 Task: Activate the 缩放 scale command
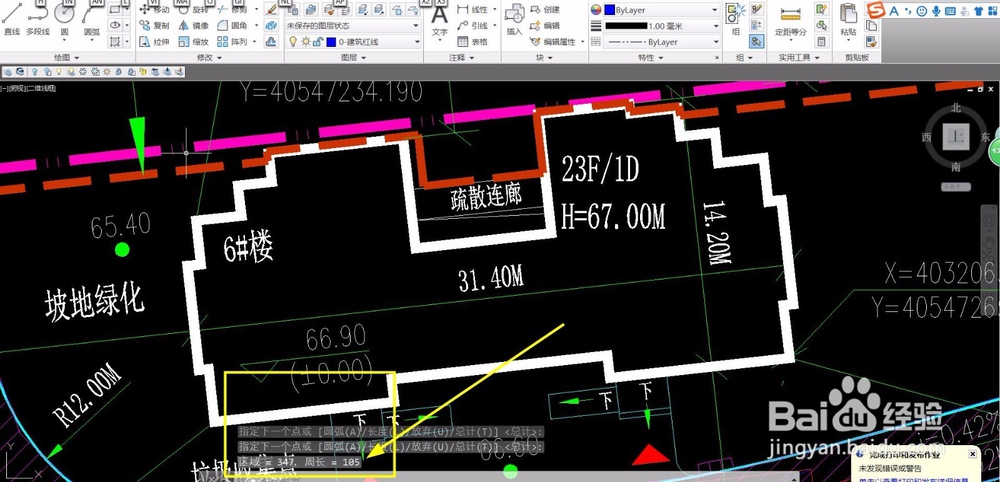[193, 41]
